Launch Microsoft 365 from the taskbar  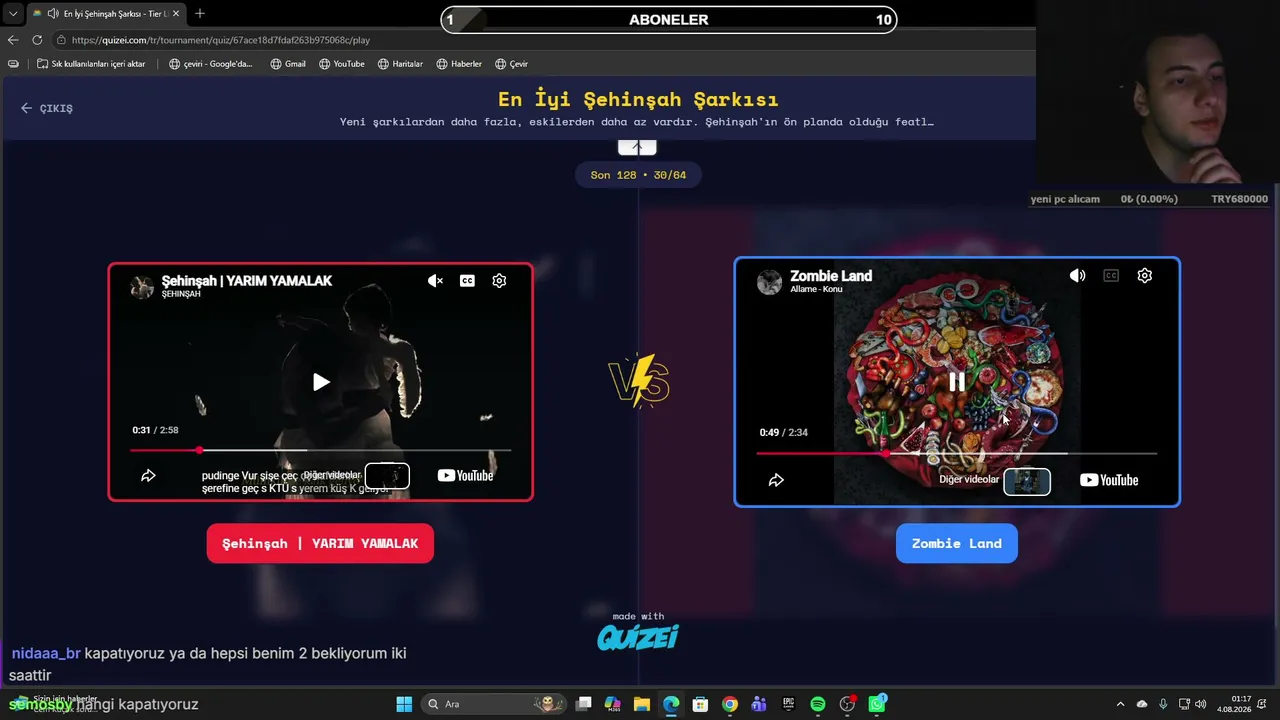(613, 704)
